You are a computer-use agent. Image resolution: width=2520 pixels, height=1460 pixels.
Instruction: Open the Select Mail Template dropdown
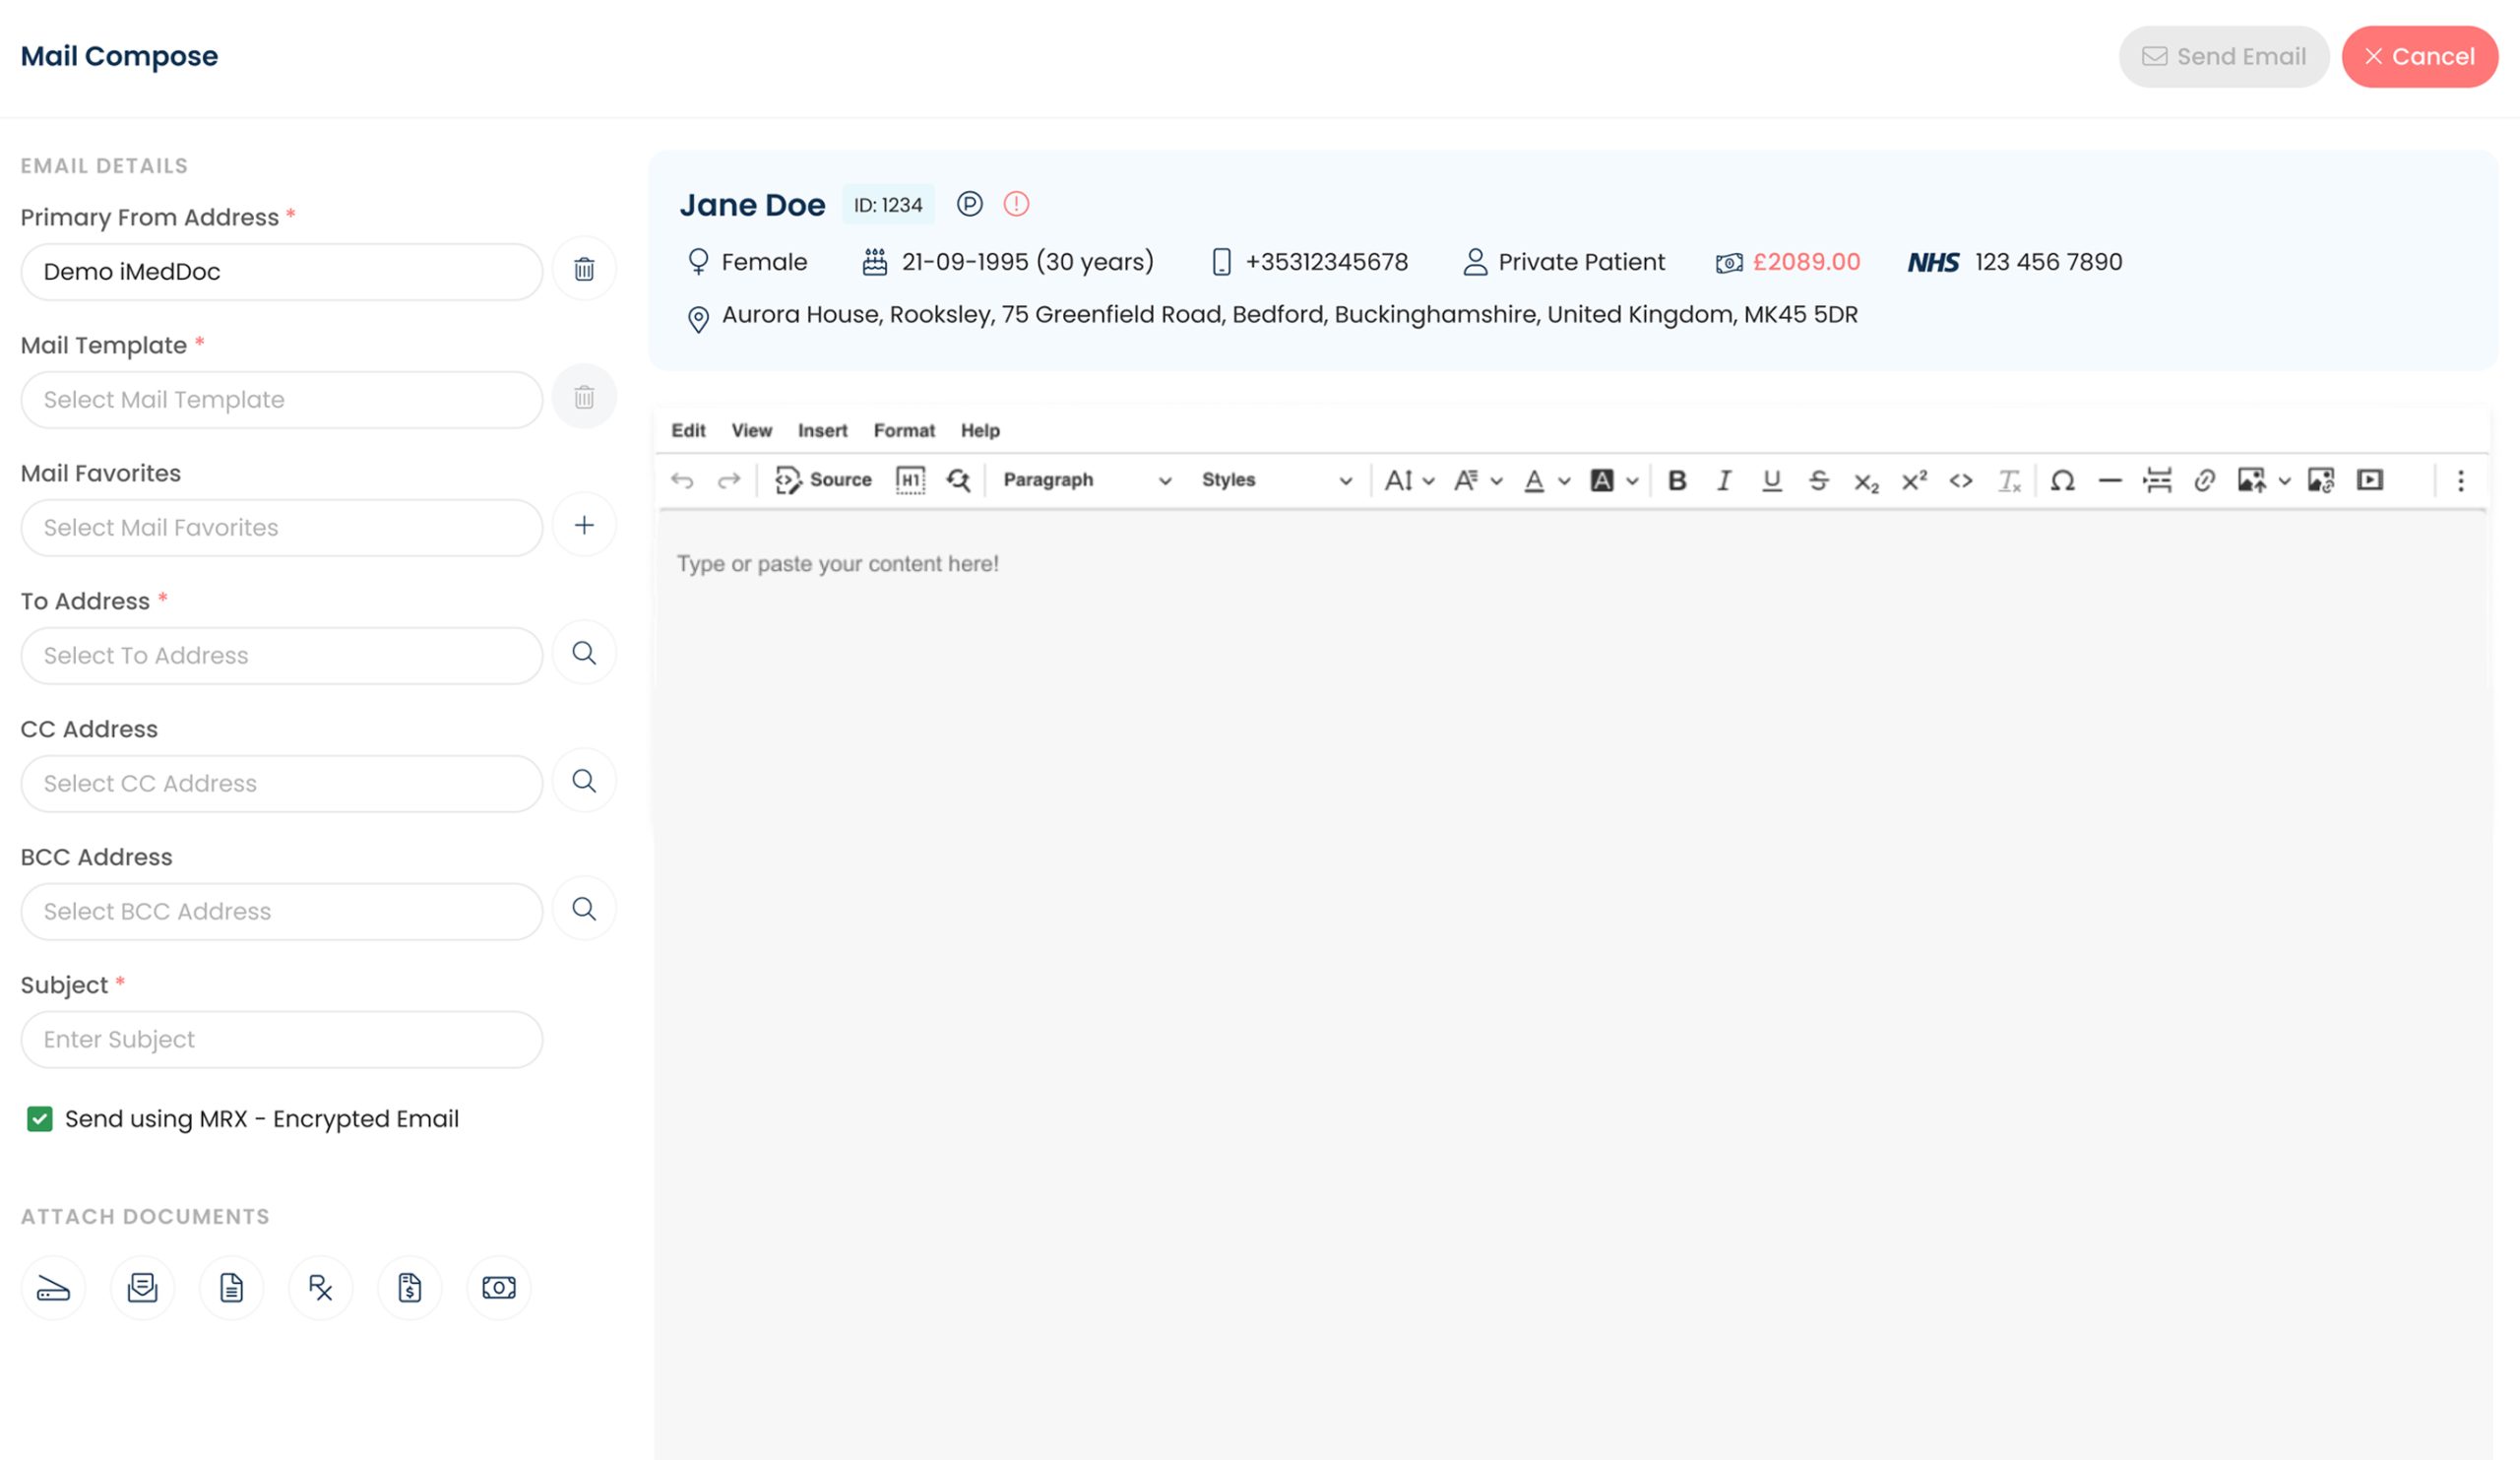(281, 400)
